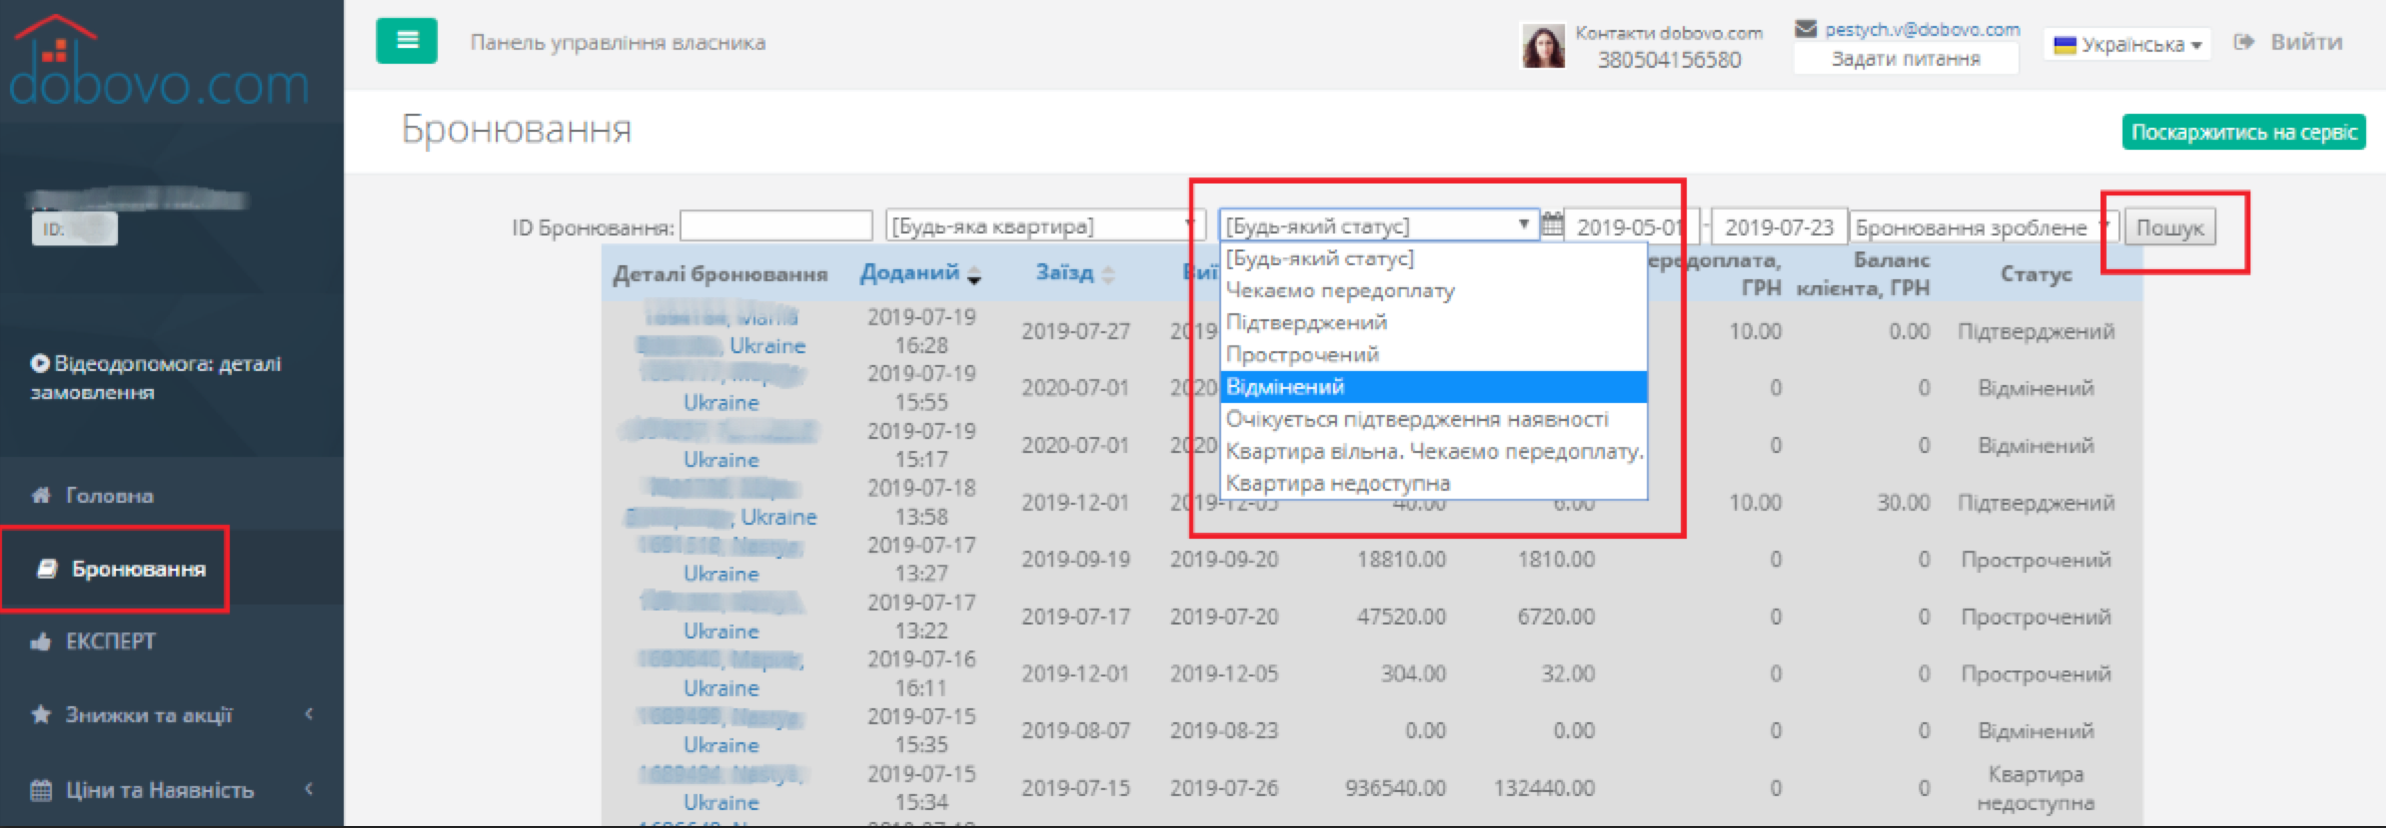Click the 'Задати питання' button
Viewport: 2386px width, 828px height.
tap(1906, 59)
